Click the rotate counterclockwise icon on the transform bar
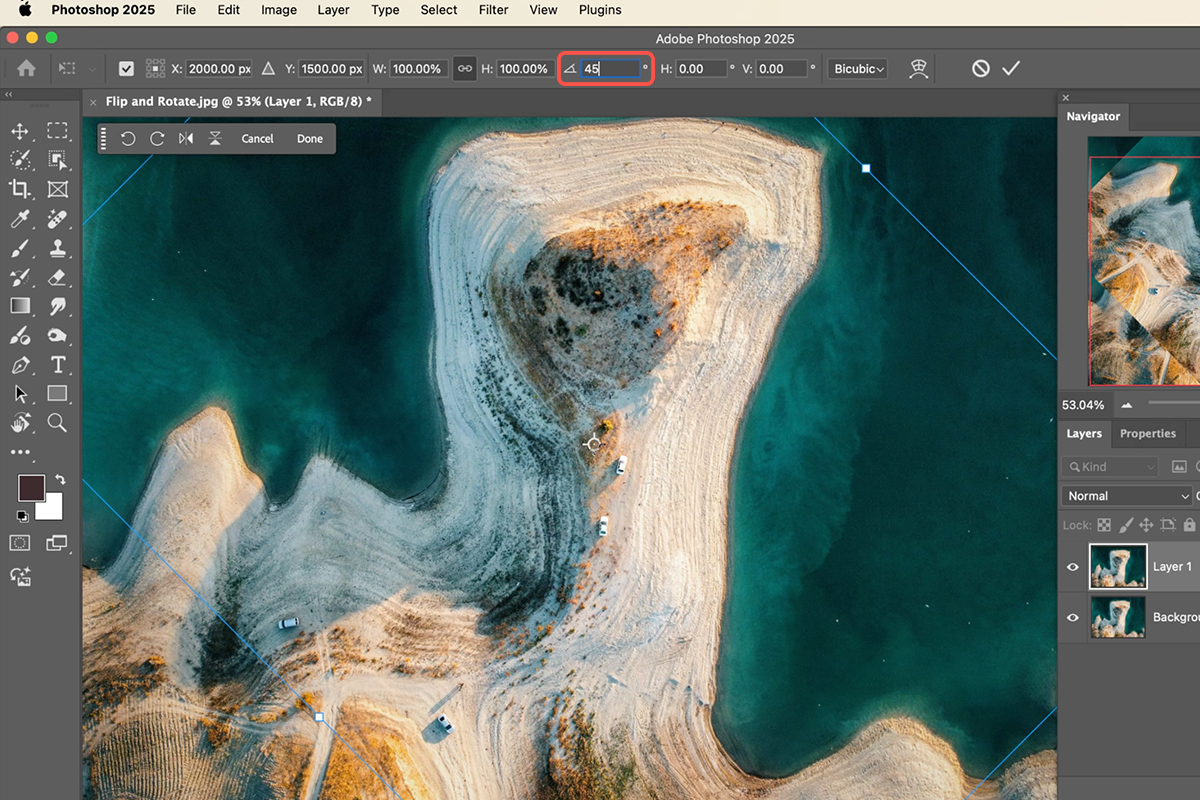 coord(128,138)
